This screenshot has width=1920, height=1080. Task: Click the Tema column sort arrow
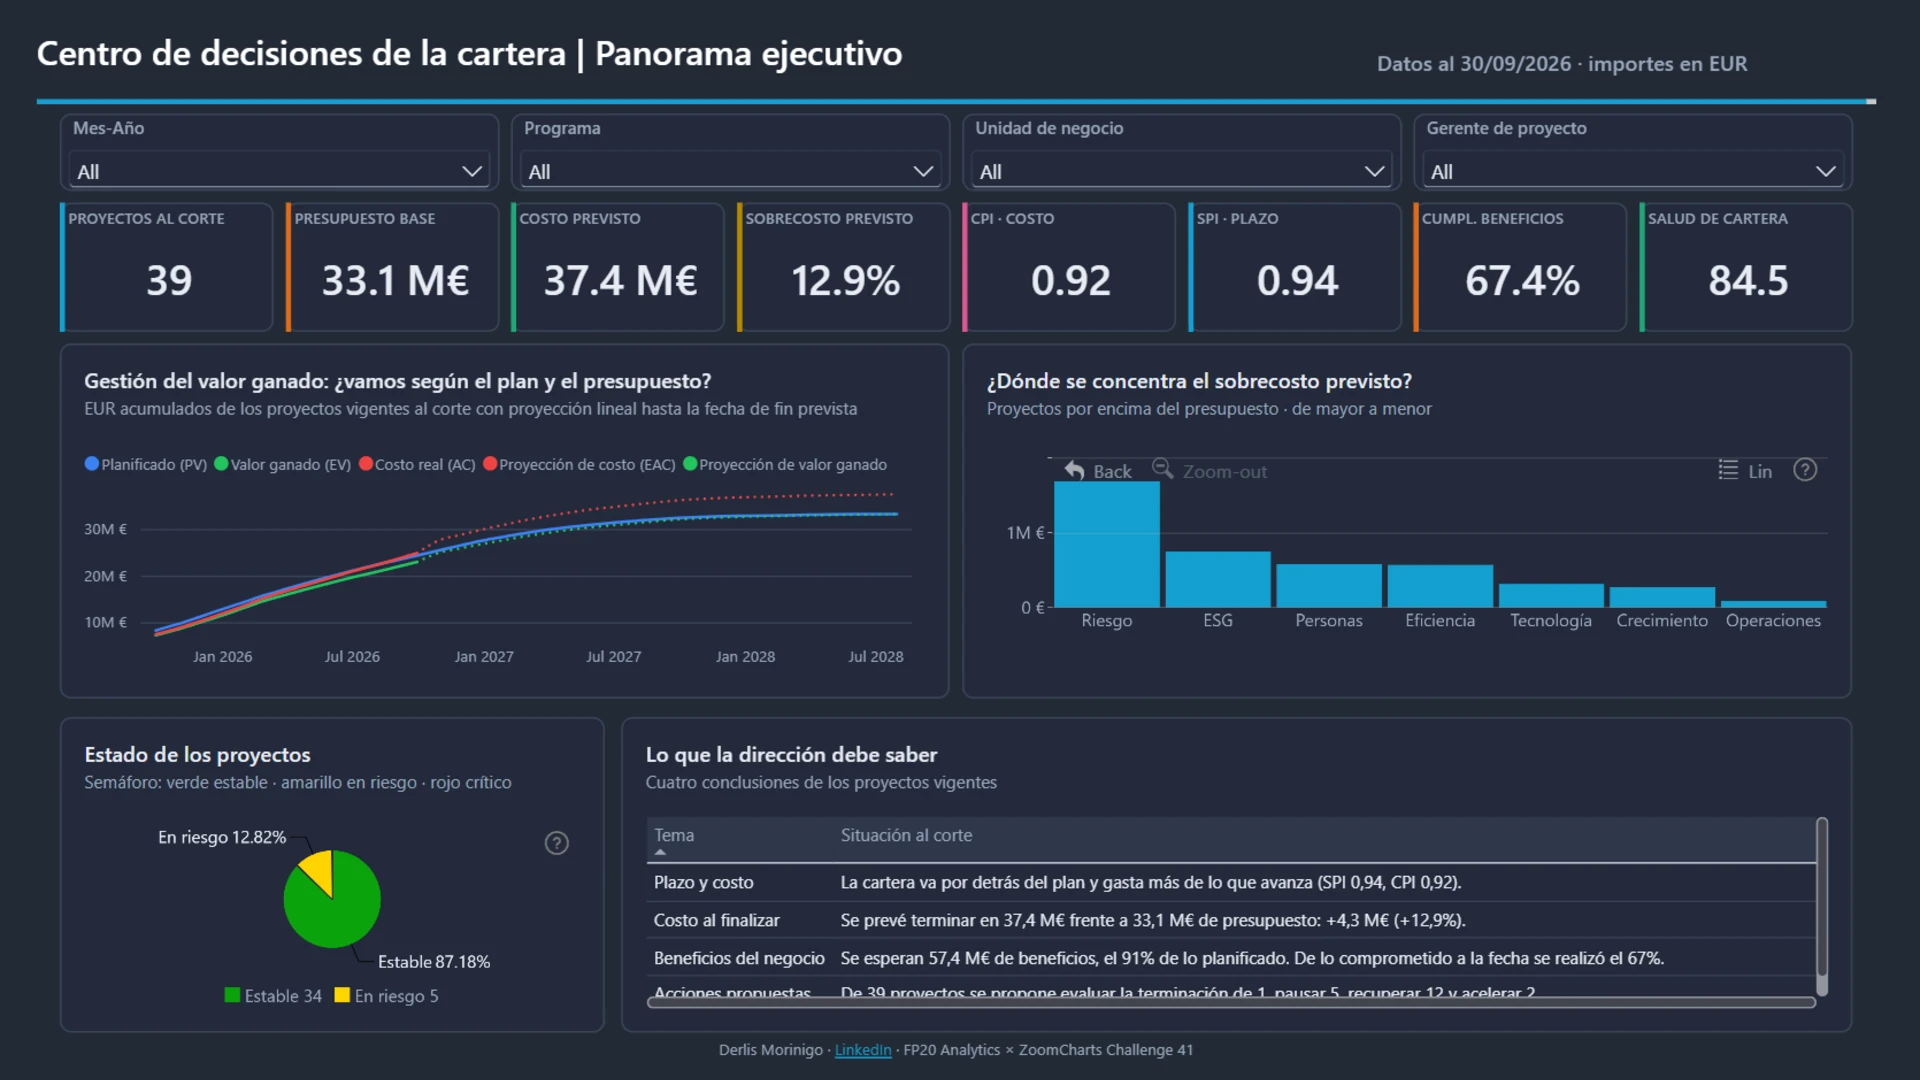pos(660,852)
